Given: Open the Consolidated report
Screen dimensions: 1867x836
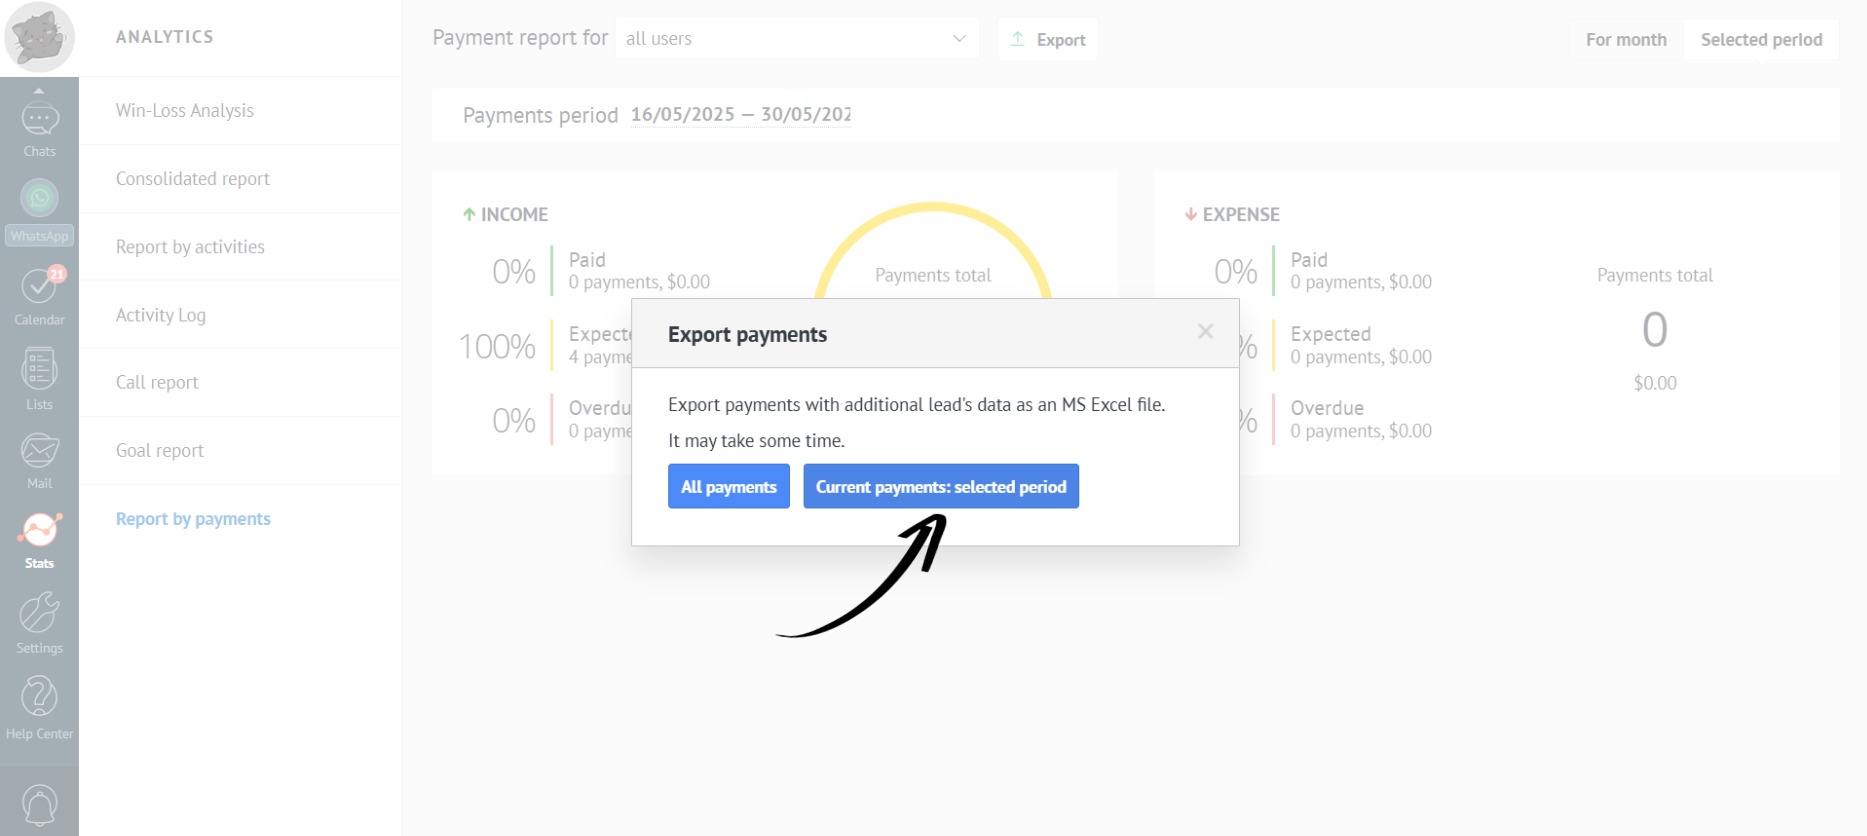Looking at the screenshot, I should pos(193,179).
